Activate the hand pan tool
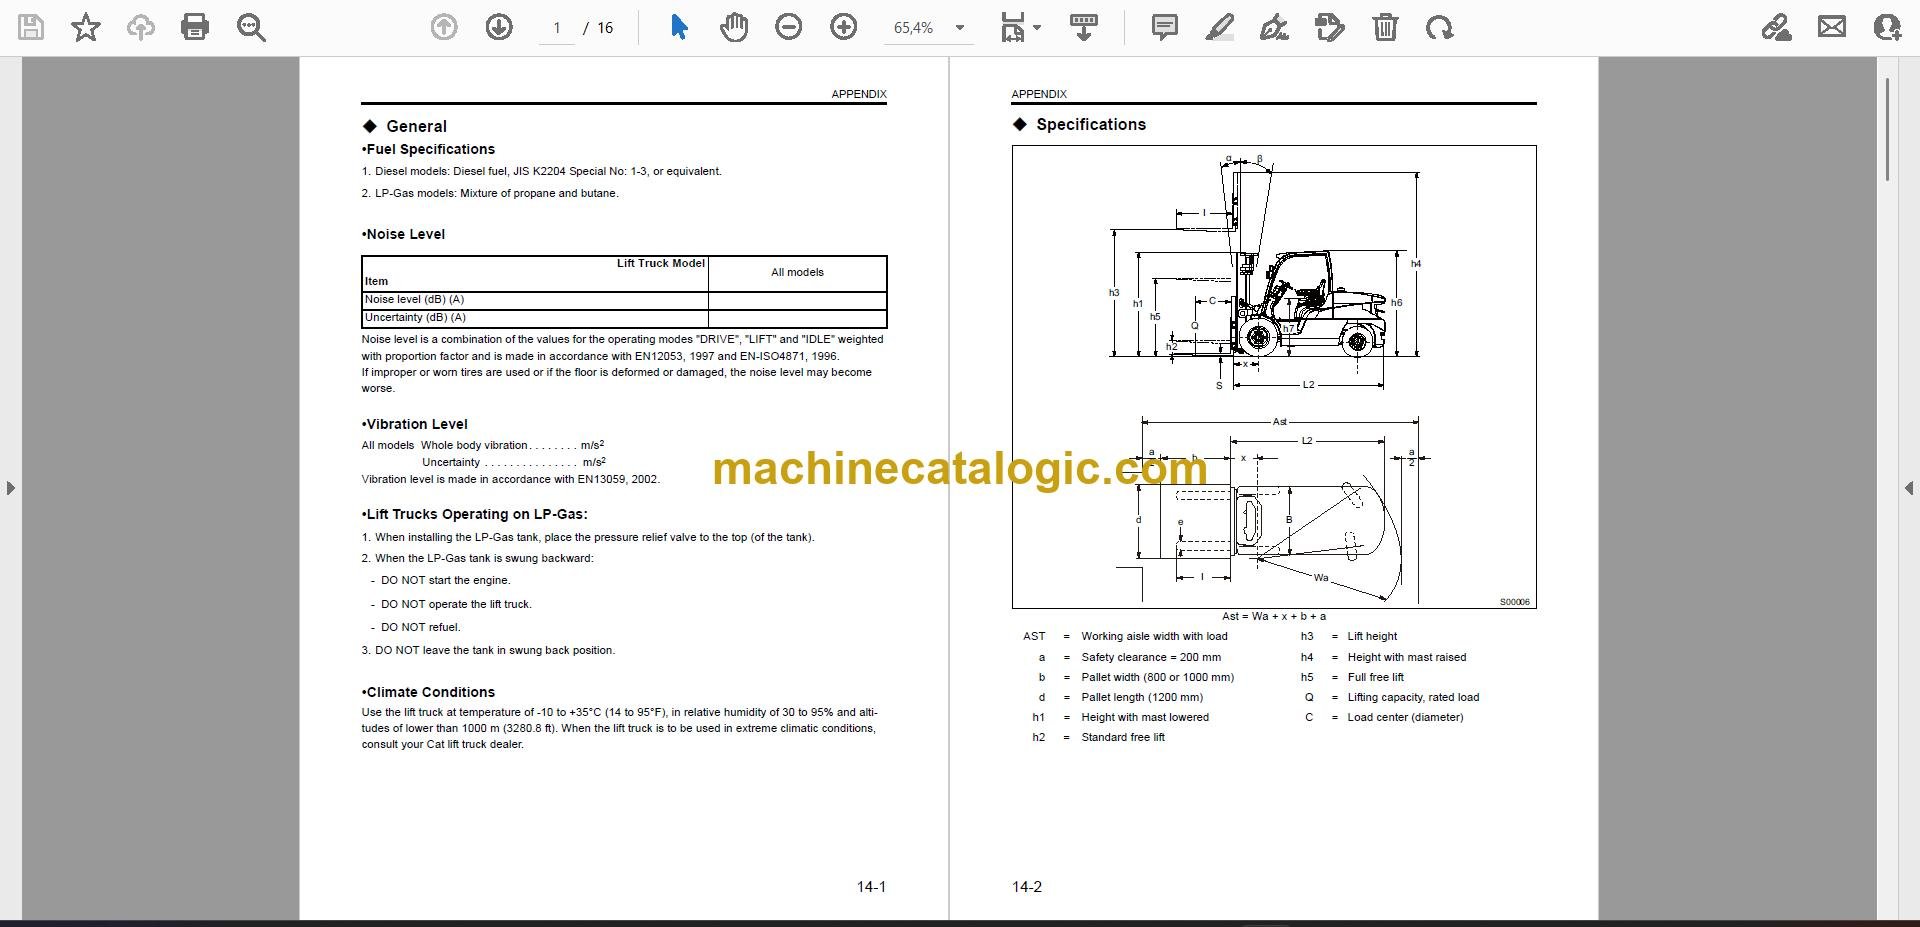The width and height of the screenshot is (1920, 927). 734,27
